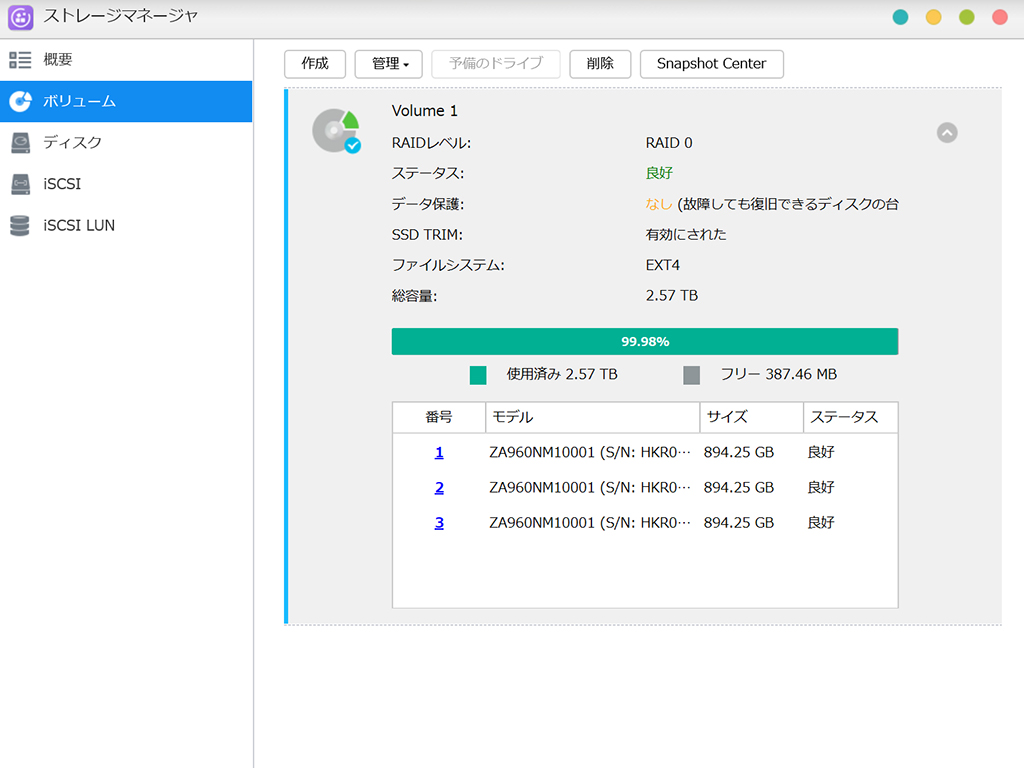The image size is (1024, 768).
Task: Click the 予備のドライブ button
Action: click(496, 64)
